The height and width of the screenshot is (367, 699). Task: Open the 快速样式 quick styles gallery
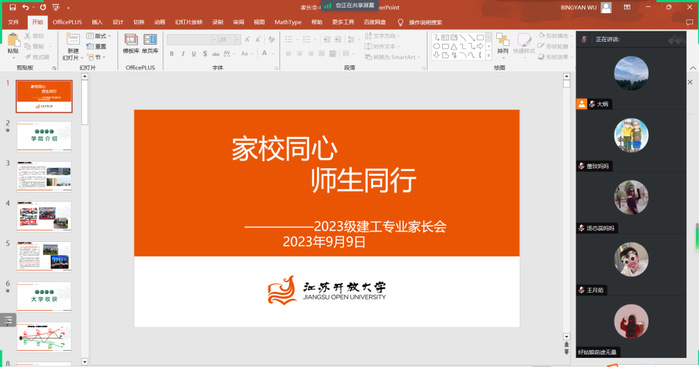pyautogui.click(x=524, y=44)
